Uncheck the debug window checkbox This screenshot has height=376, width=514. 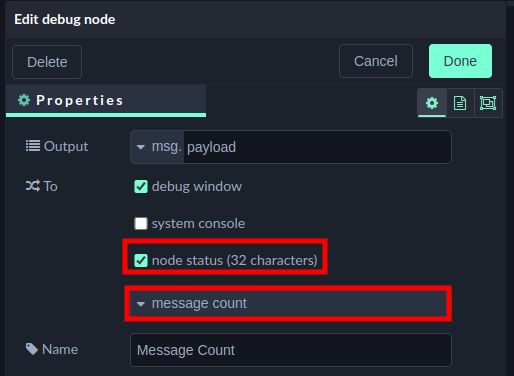pyautogui.click(x=141, y=186)
